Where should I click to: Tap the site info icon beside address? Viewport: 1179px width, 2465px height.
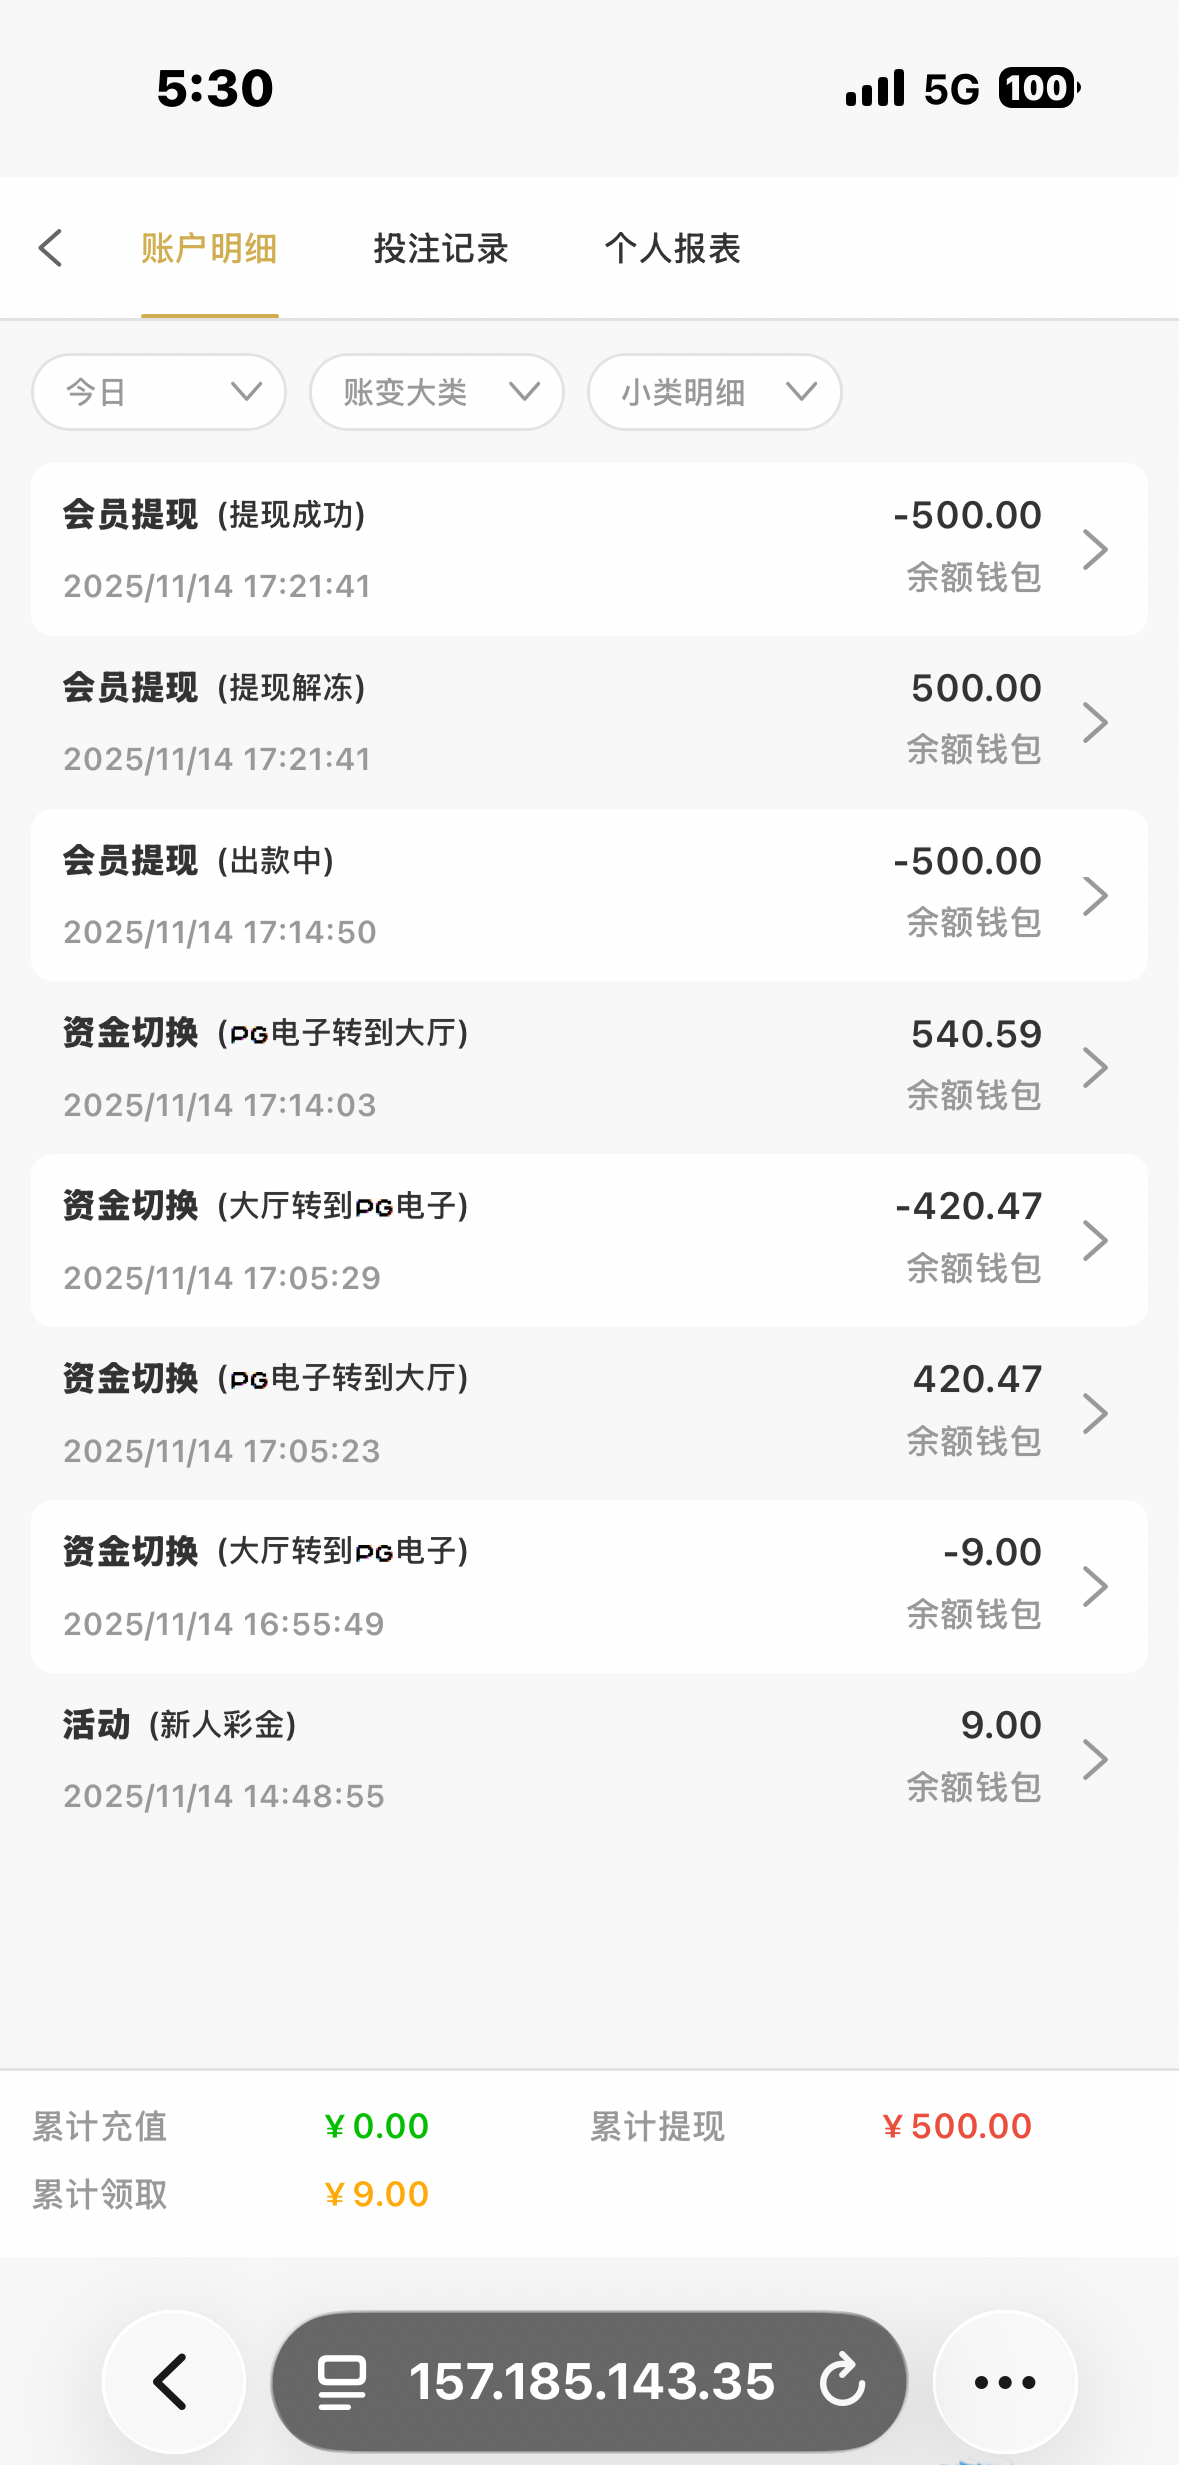(341, 2381)
